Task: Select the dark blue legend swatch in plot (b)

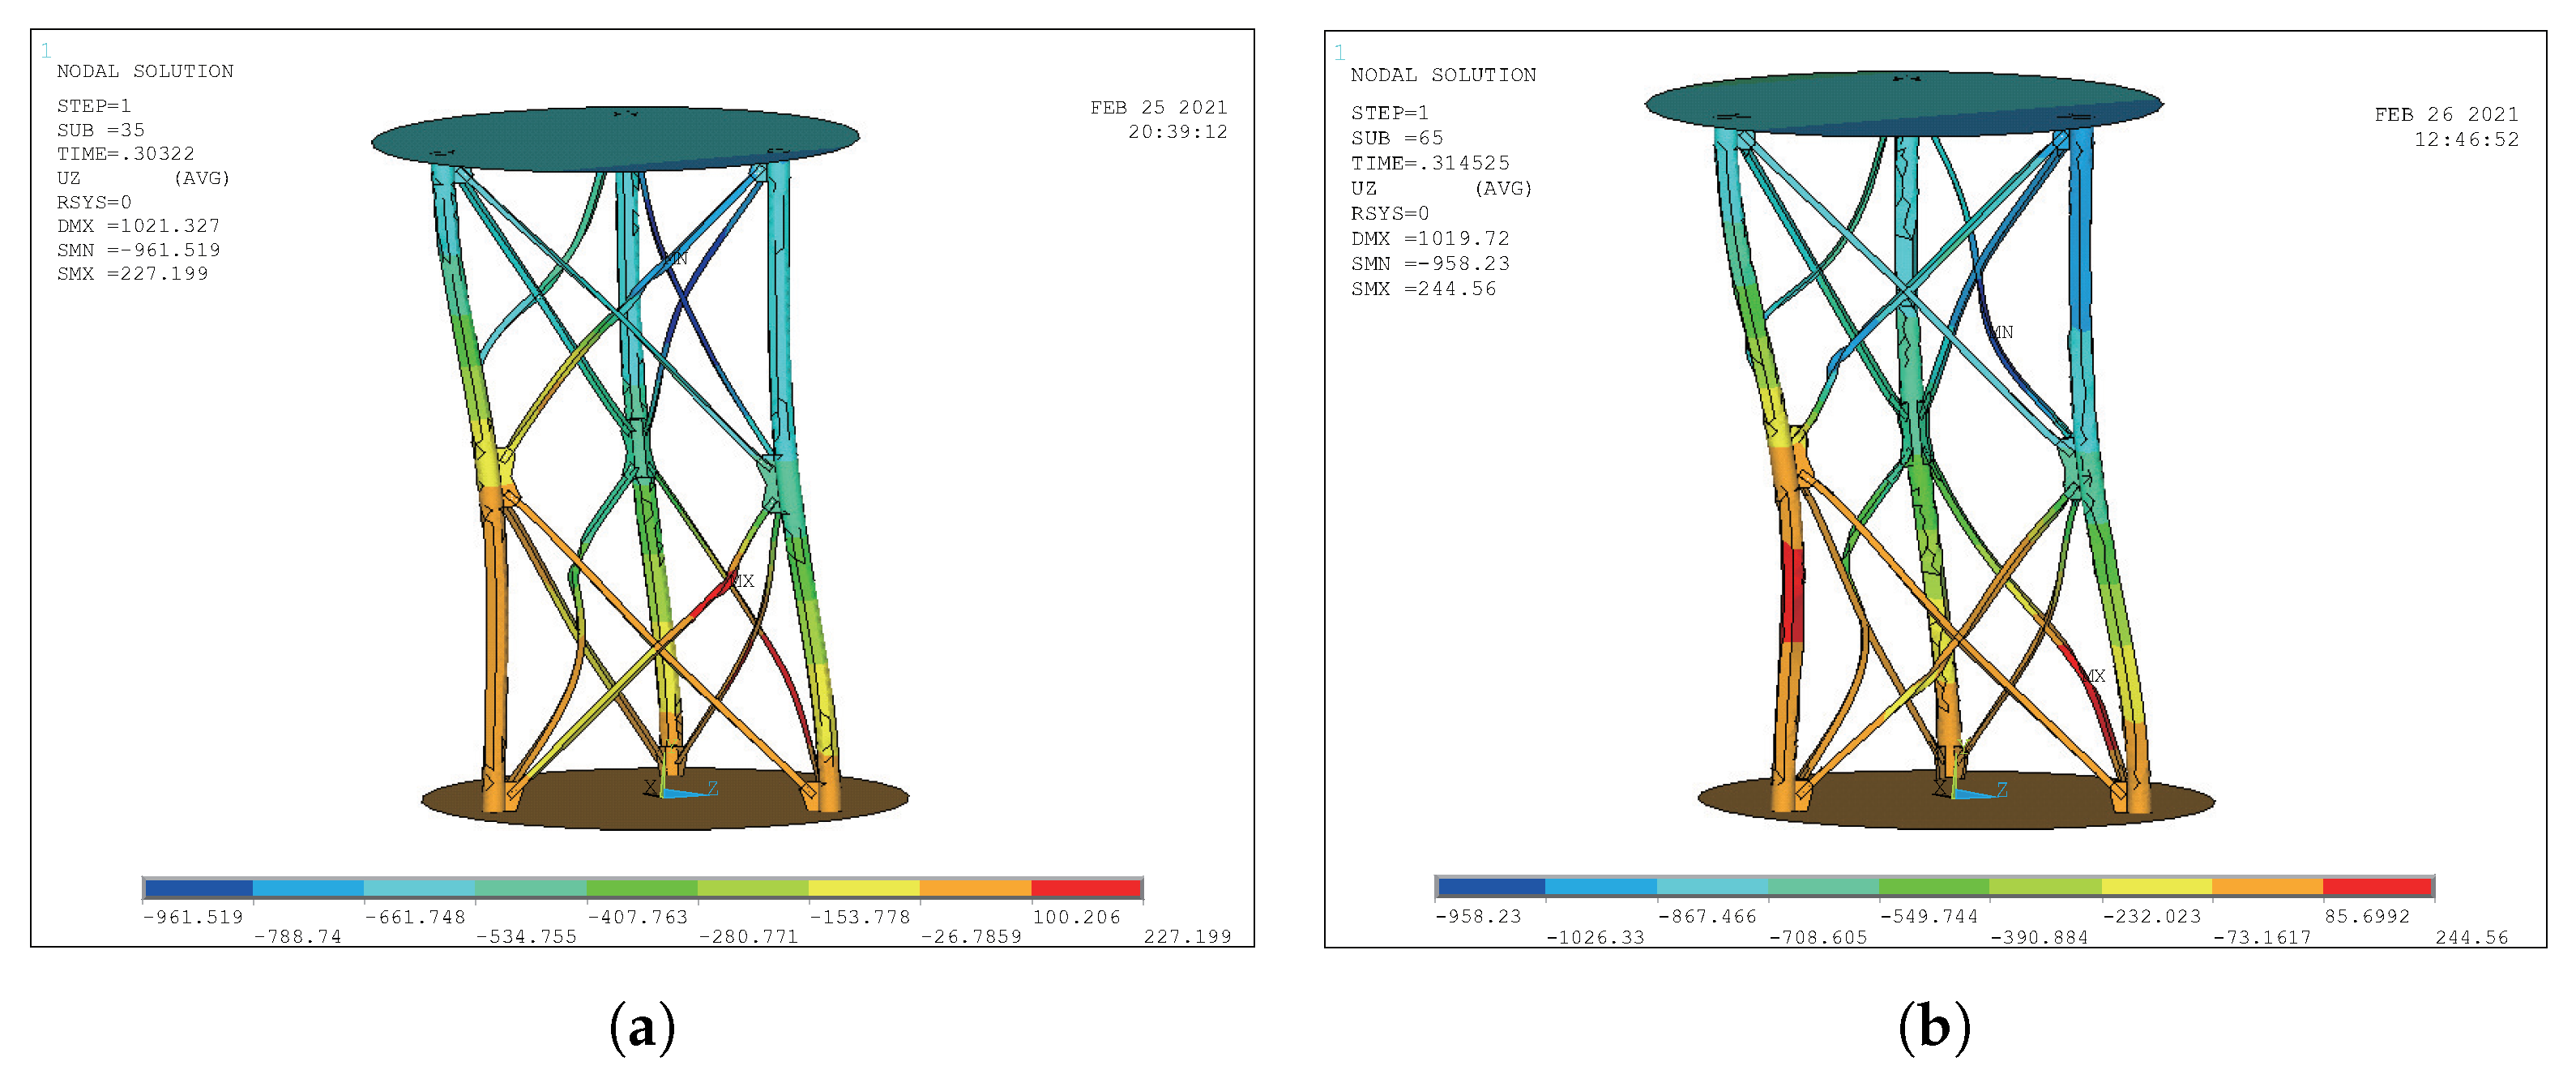Action: pyautogui.click(x=1490, y=886)
